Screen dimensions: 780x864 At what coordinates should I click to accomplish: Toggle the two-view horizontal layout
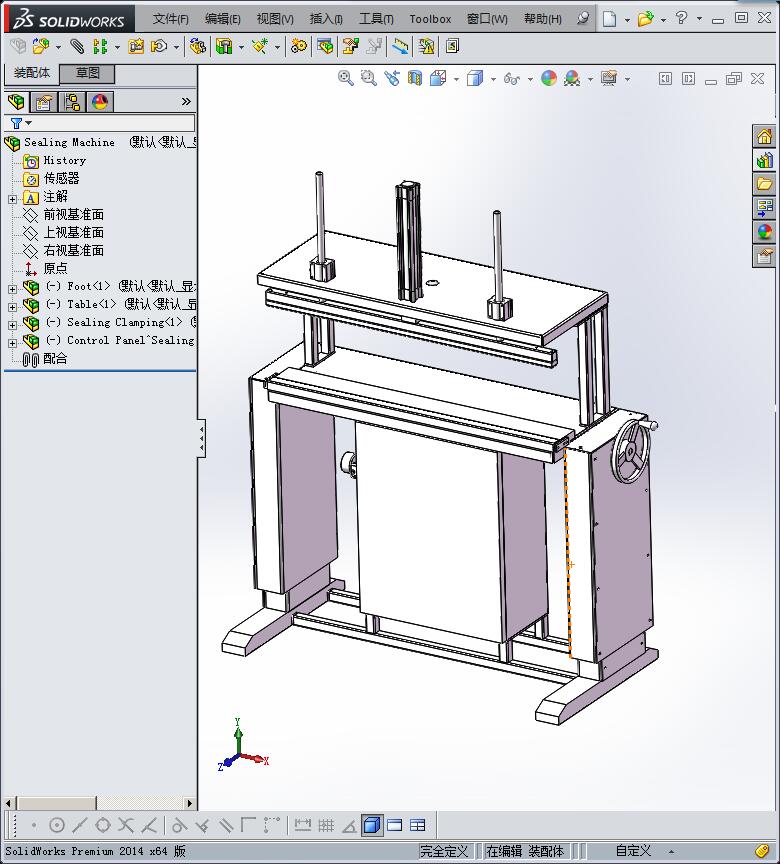(395, 825)
